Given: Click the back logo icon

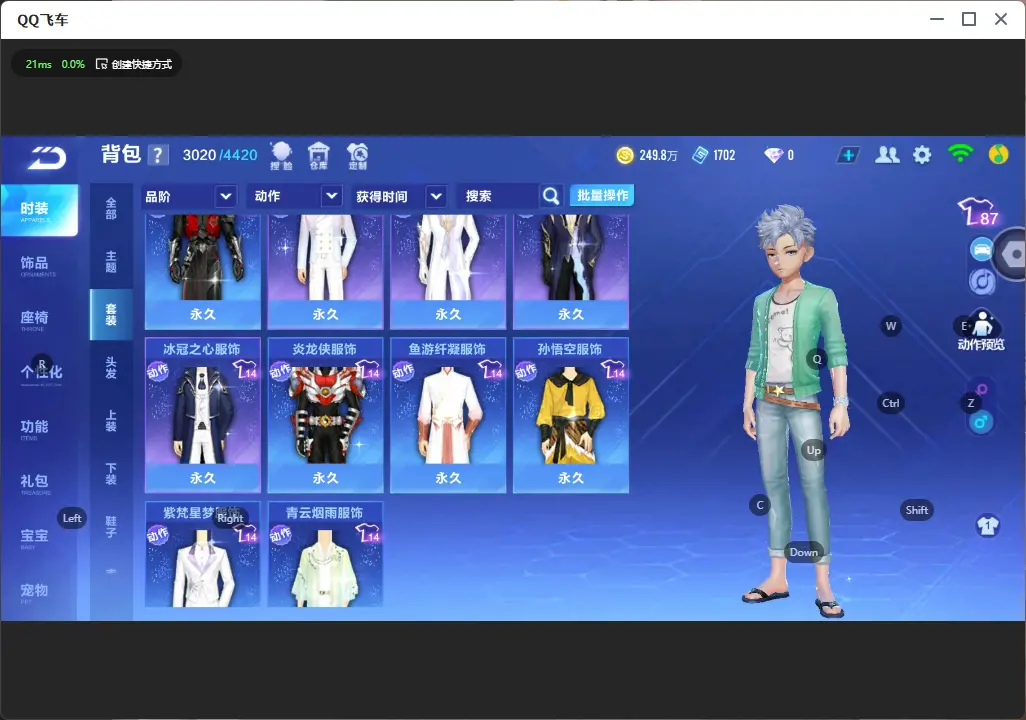Looking at the screenshot, I should click(x=47, y=158).
